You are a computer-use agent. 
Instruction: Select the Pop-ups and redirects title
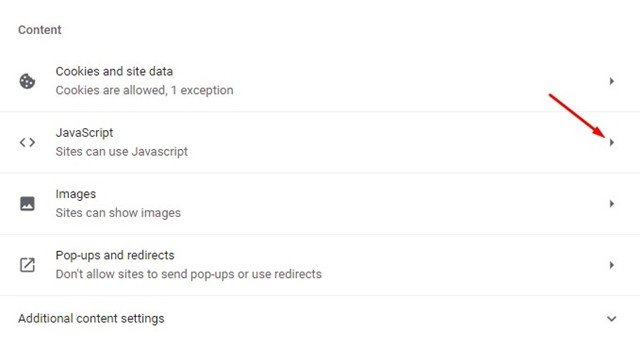[x=115, y=255]
